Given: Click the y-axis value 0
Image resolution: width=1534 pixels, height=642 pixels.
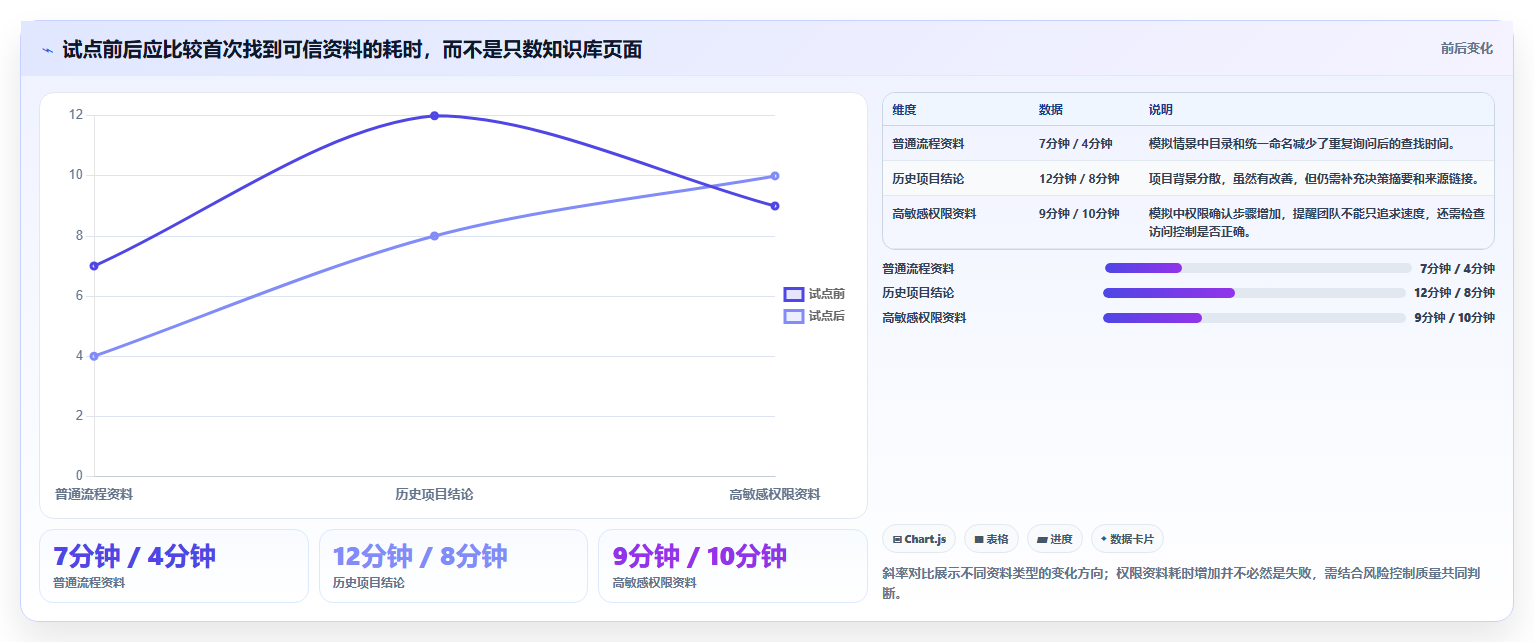Looking at the screenshot, I should (x=79, y=476).
